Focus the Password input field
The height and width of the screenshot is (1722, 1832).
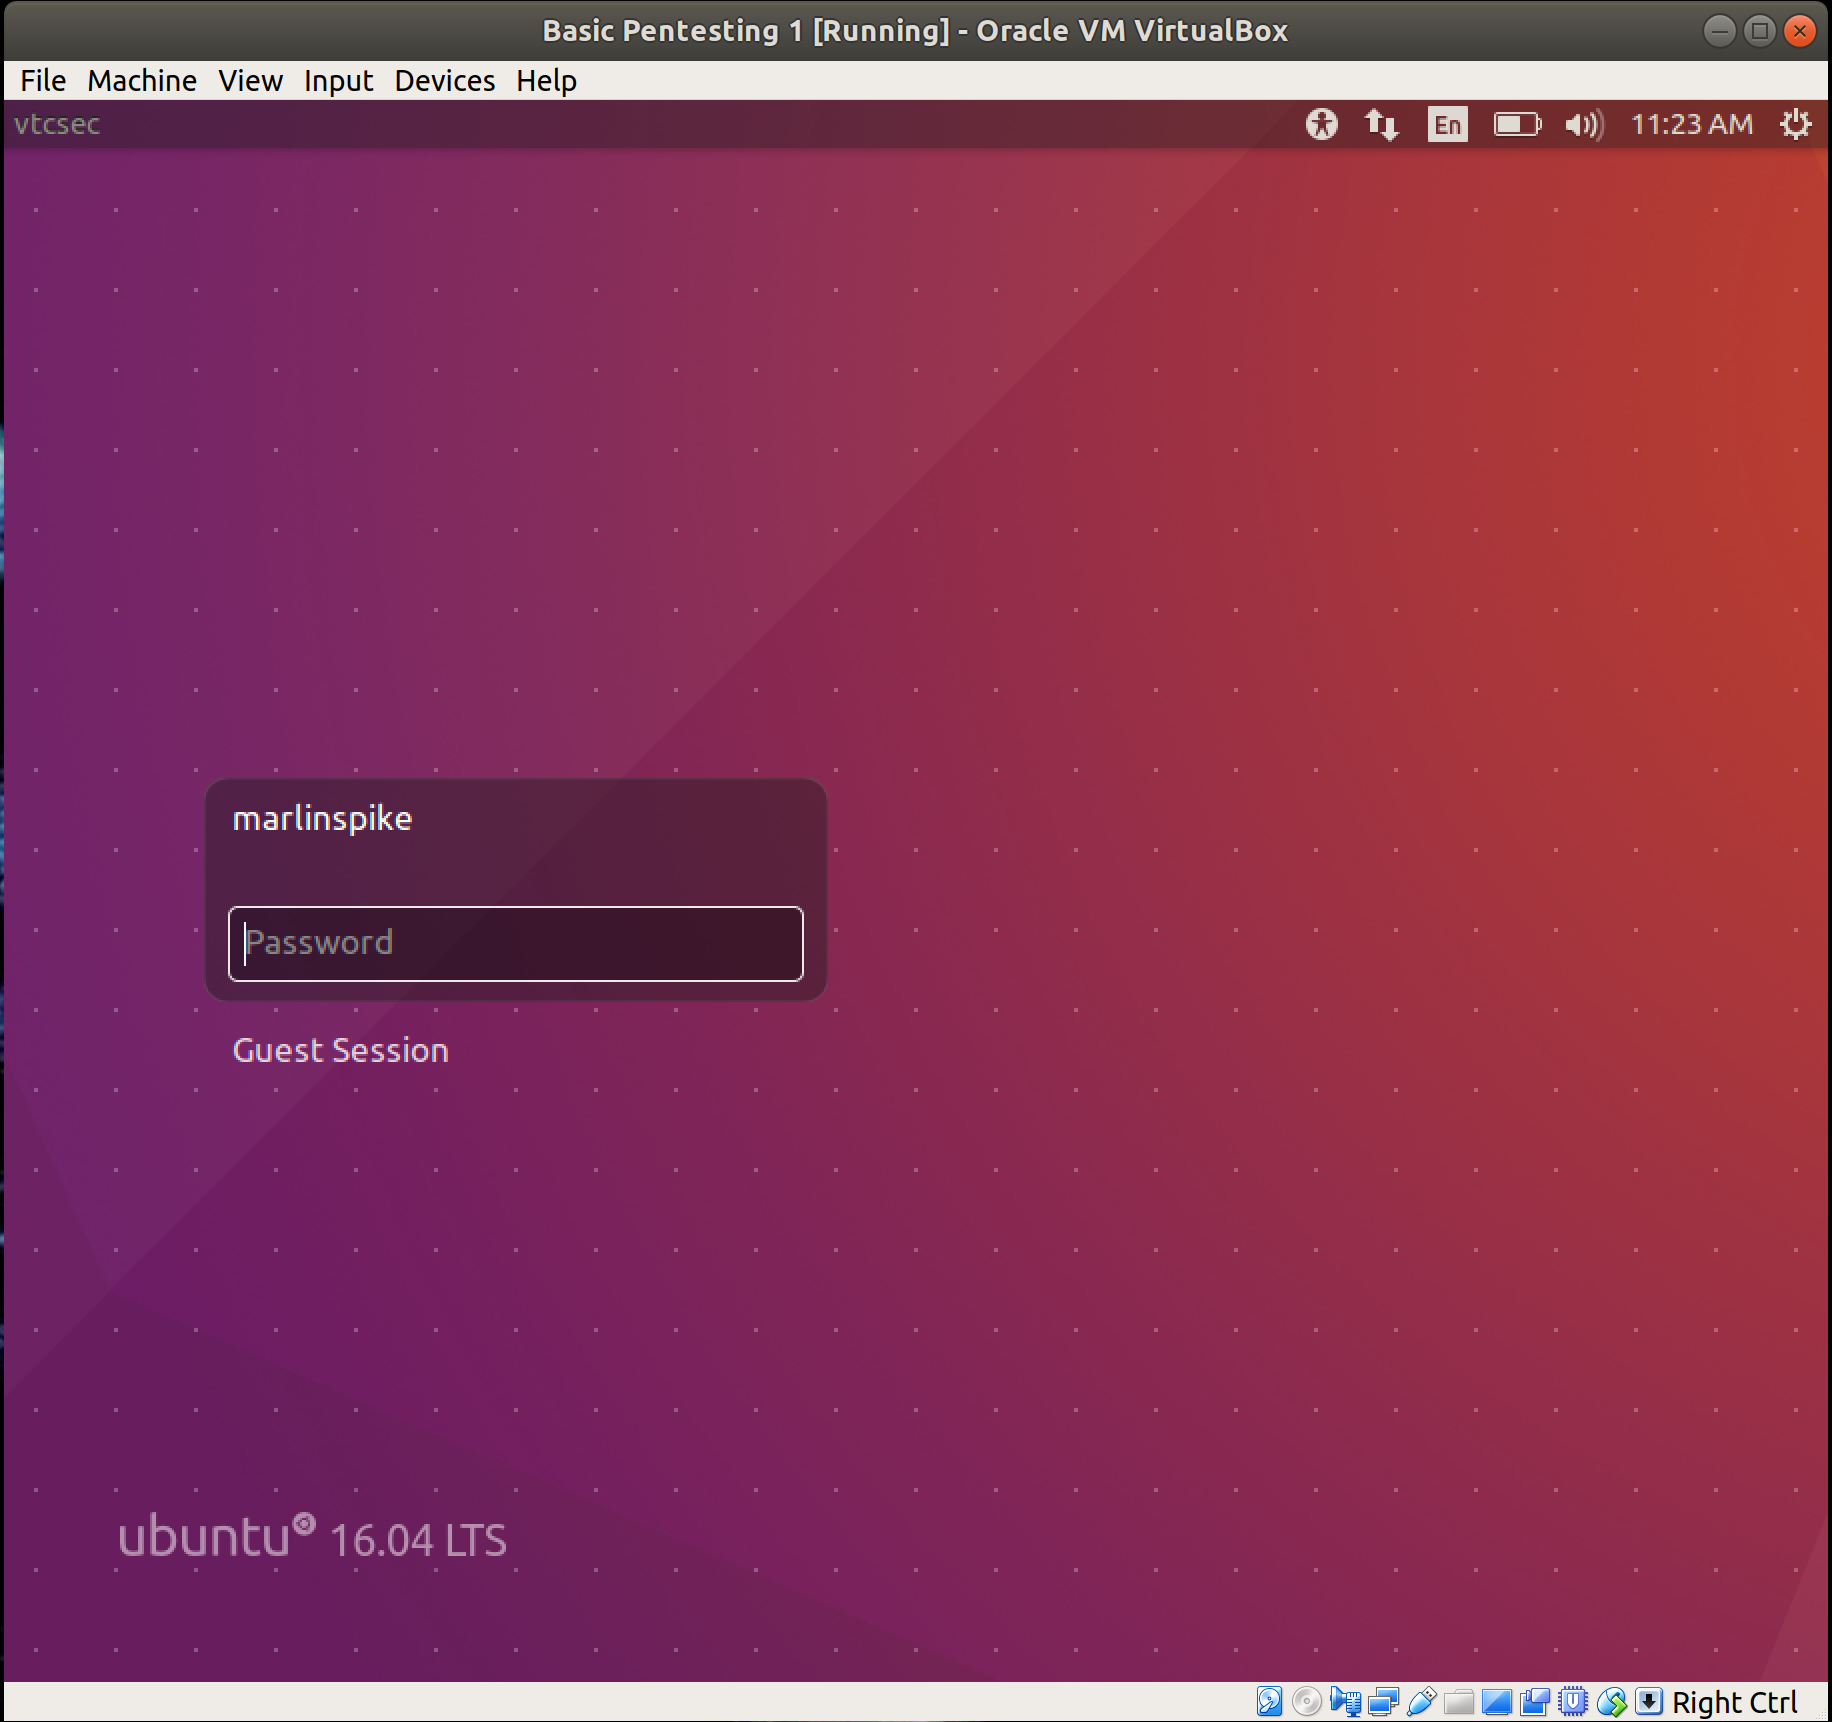pyautogui.click(x=516, y=943)
